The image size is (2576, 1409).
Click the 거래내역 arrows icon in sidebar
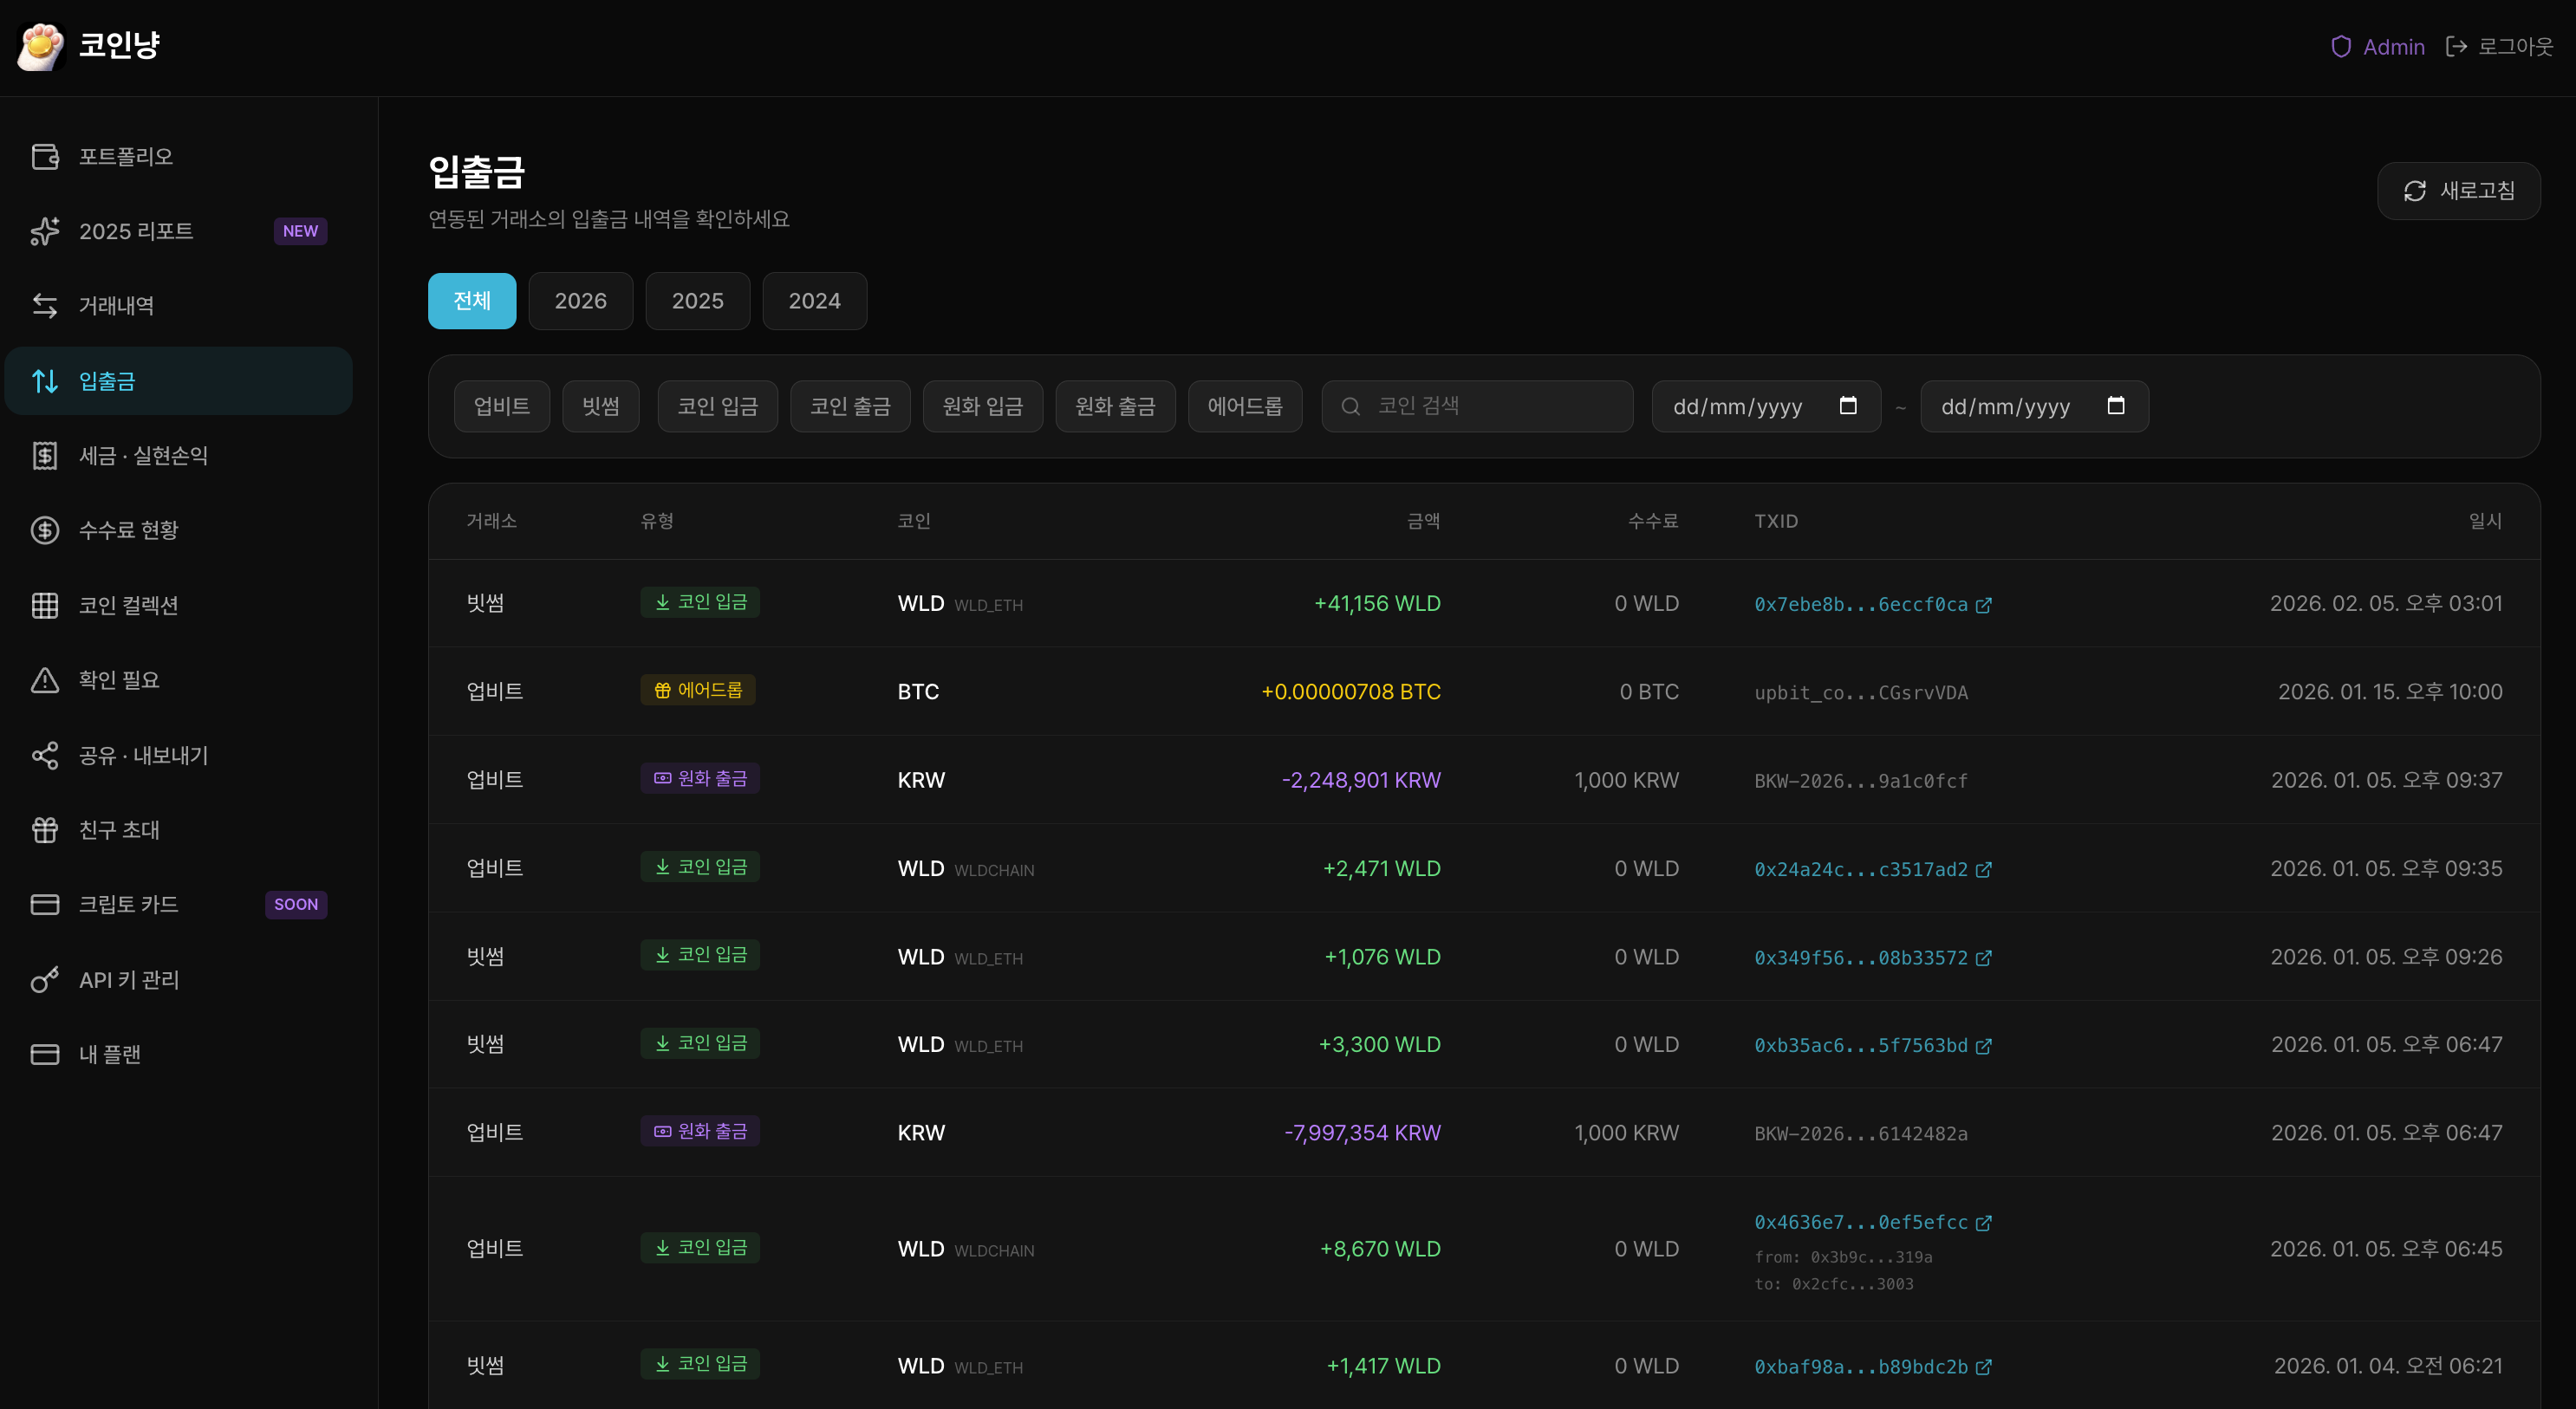pyautogui.click(x=45, y=306)
